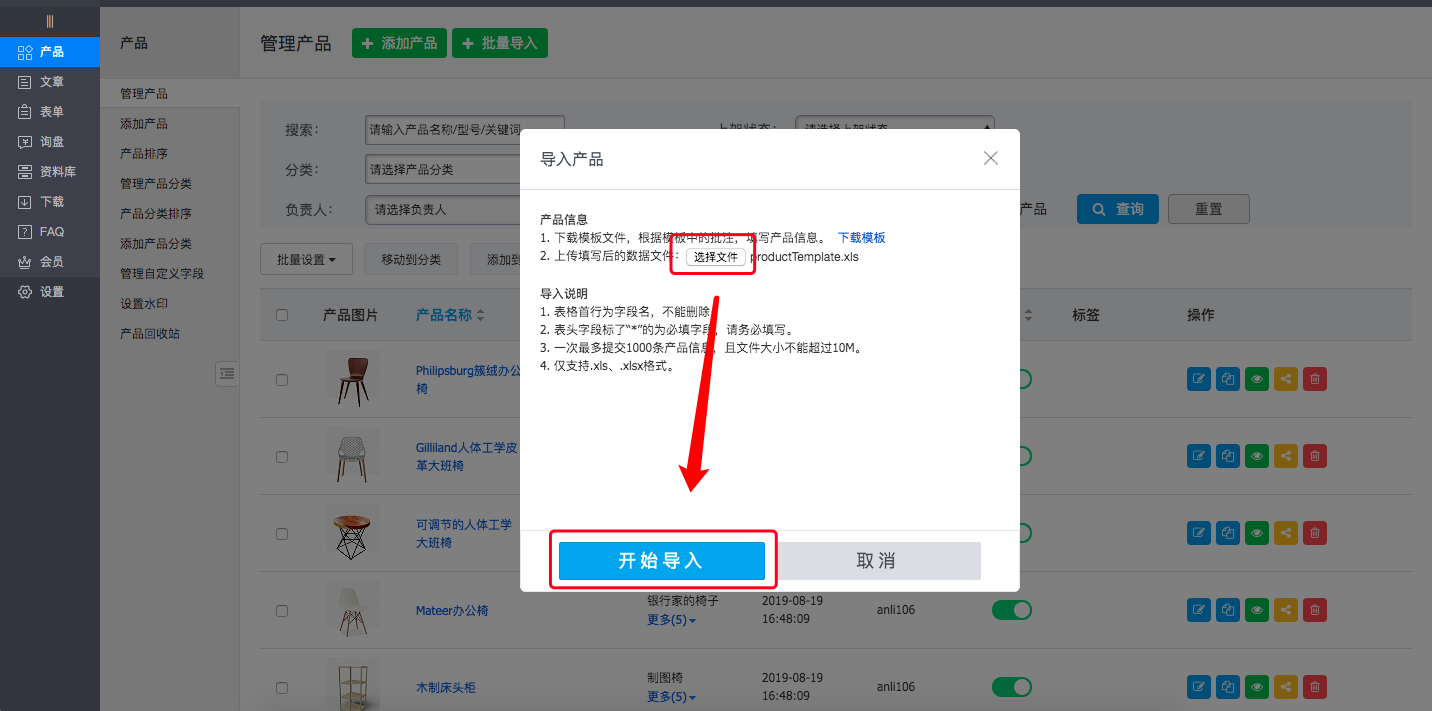Switch to the 文章 section in the sidebar
This screenshot has width=1432, height=711.
click(x=49, y=81)
